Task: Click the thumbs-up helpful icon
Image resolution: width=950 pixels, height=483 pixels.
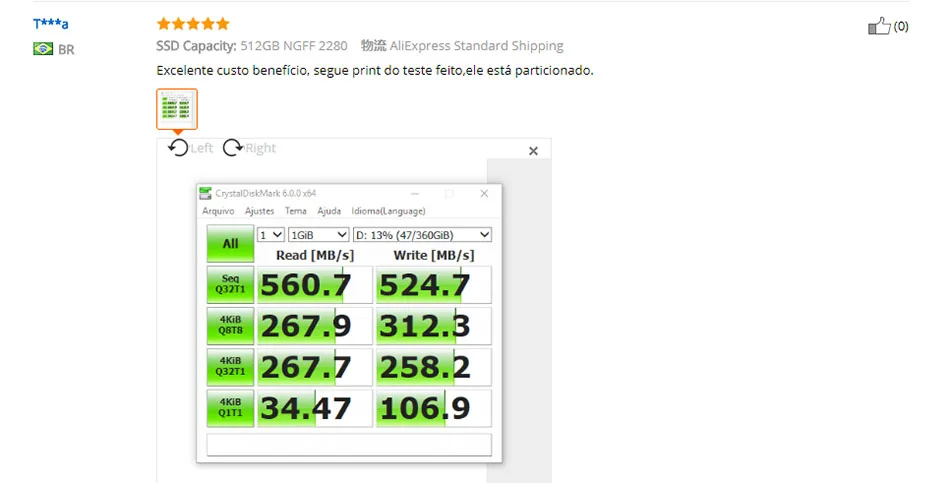Action: coord(879,26)
